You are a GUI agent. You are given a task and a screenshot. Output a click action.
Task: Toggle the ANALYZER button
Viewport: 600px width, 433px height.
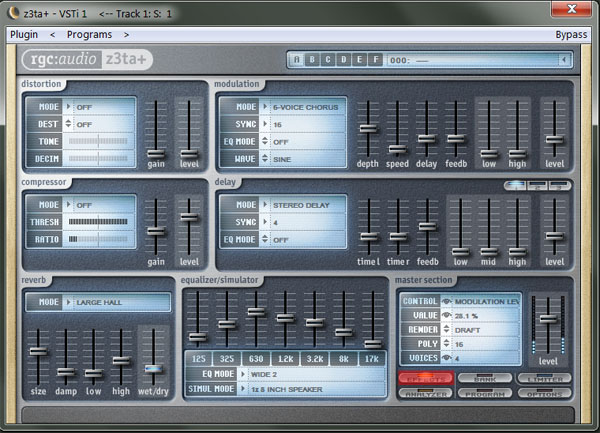click(x=426, y=393)
